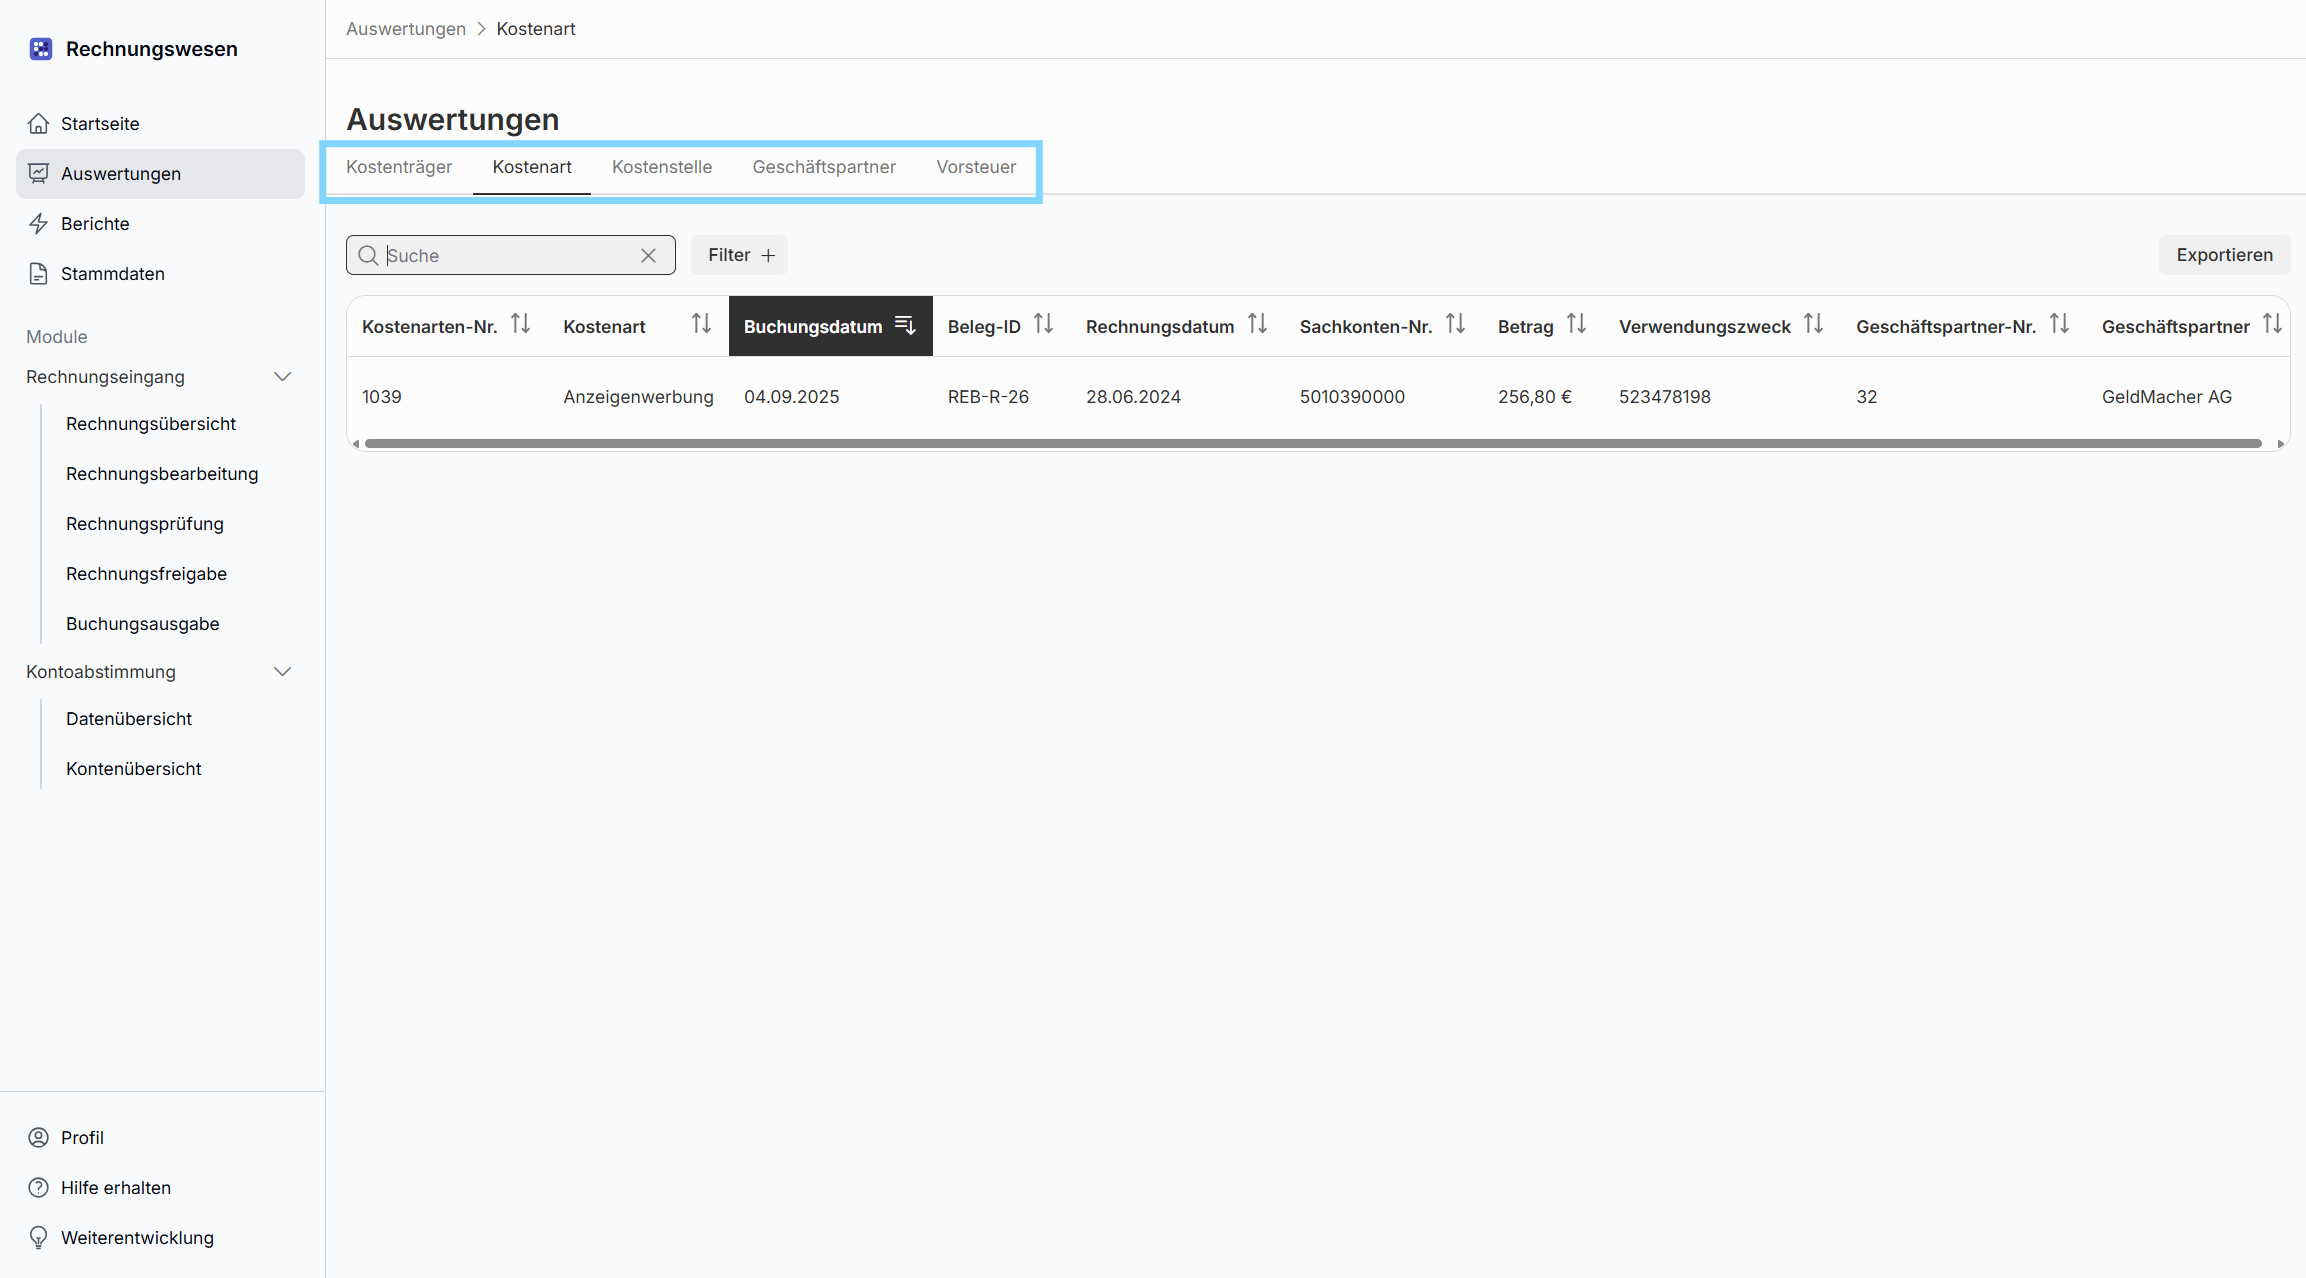Open the Kostenträger tab
2306x1278 pixels.
398,167
